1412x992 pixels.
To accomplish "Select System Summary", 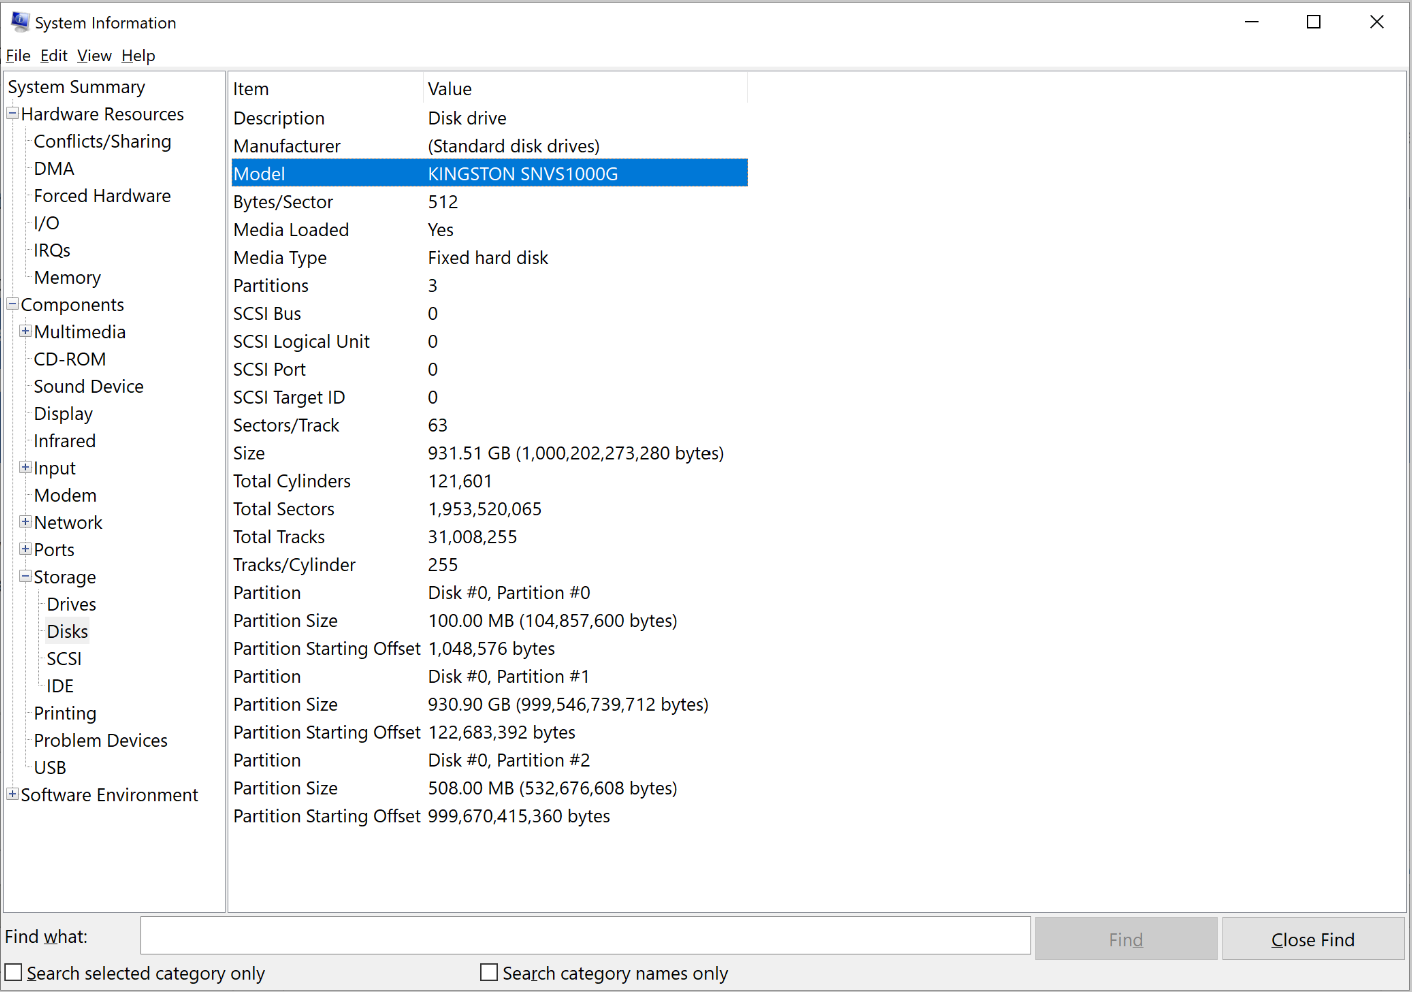I will pyautogui.click(x=76, y=87).
